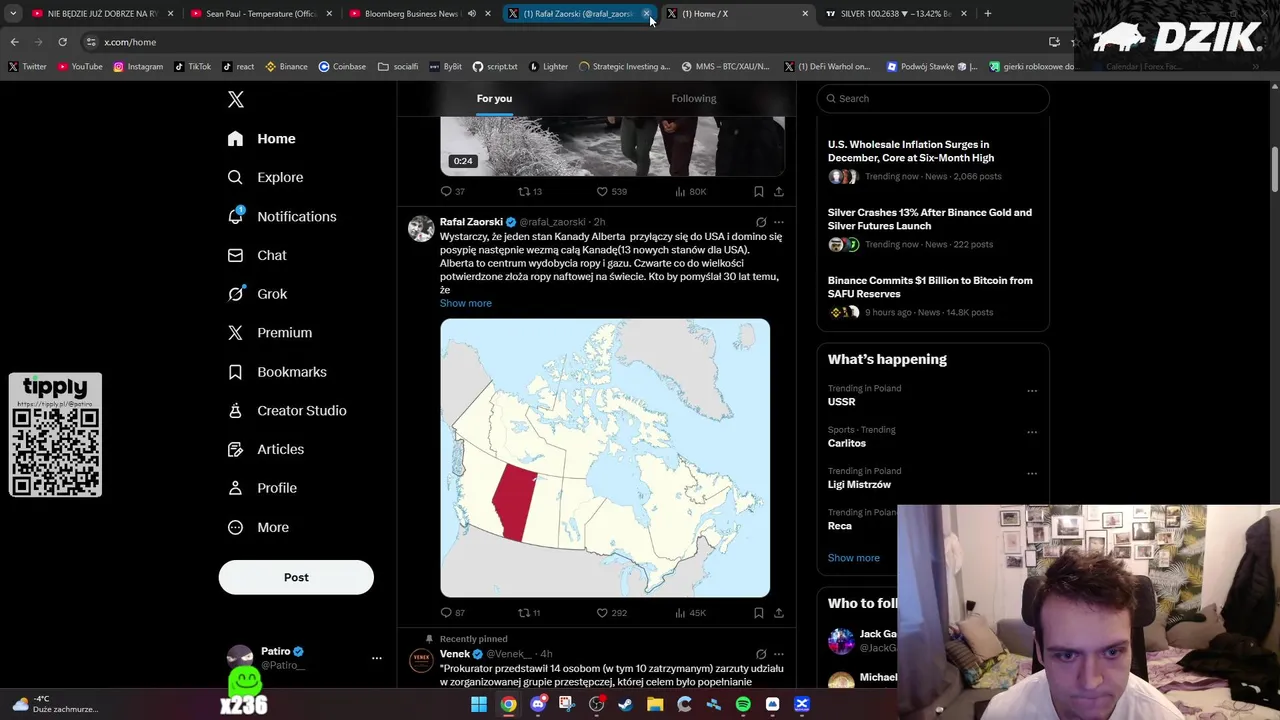View analytics showing 45K views
The image size is (1280, 720).
pos(691,613)
